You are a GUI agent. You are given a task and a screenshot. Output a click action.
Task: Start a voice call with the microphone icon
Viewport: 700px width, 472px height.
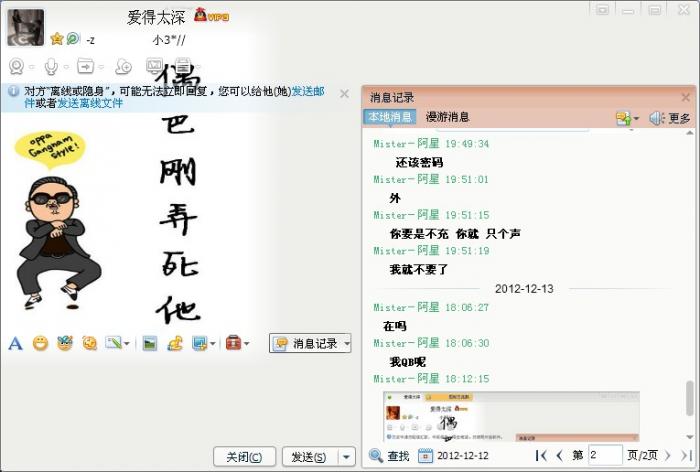coord(51,67)
